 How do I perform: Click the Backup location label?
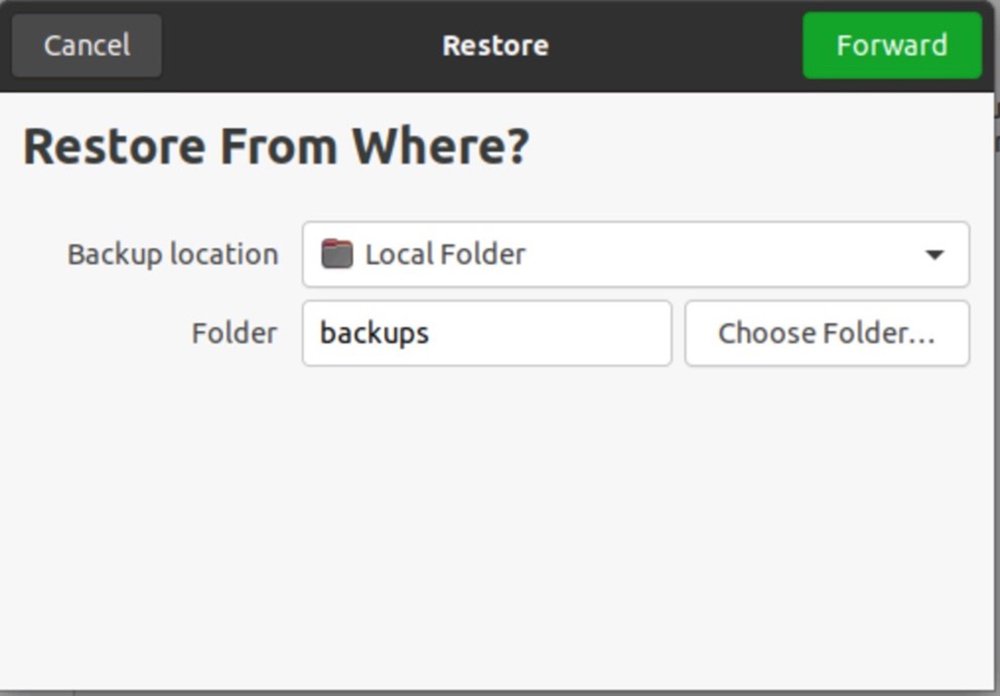point(172,254)
